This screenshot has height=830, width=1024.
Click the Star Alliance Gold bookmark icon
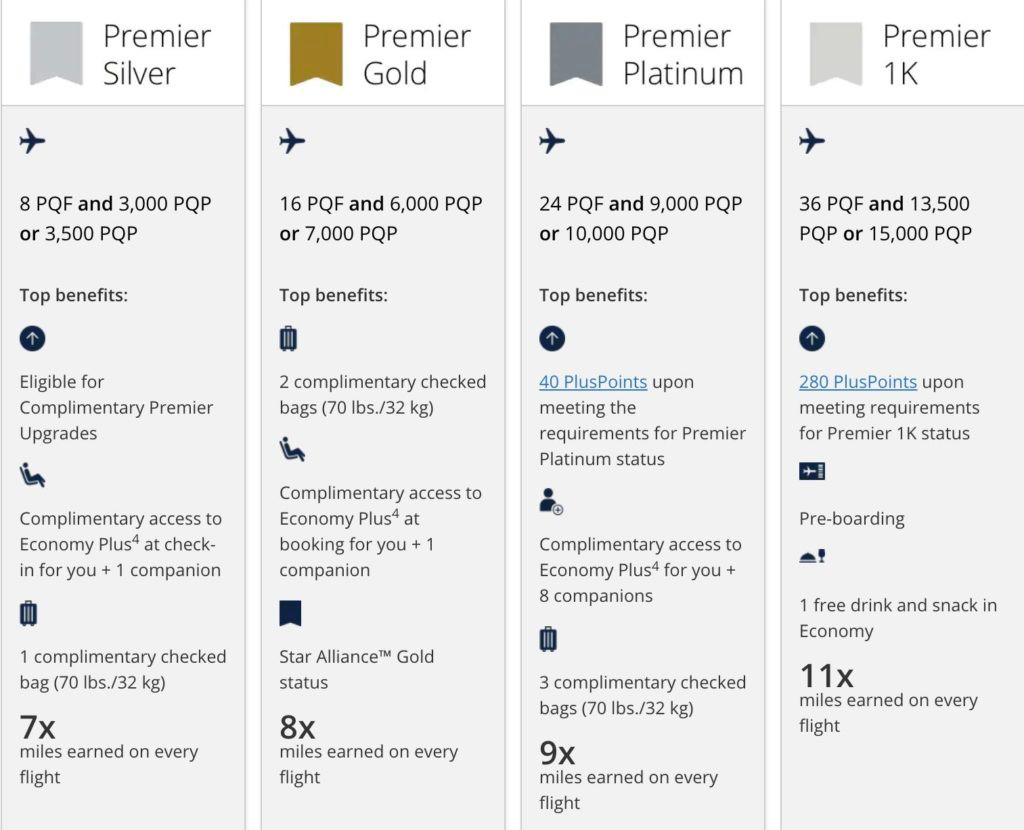click(x=290, y=614)
